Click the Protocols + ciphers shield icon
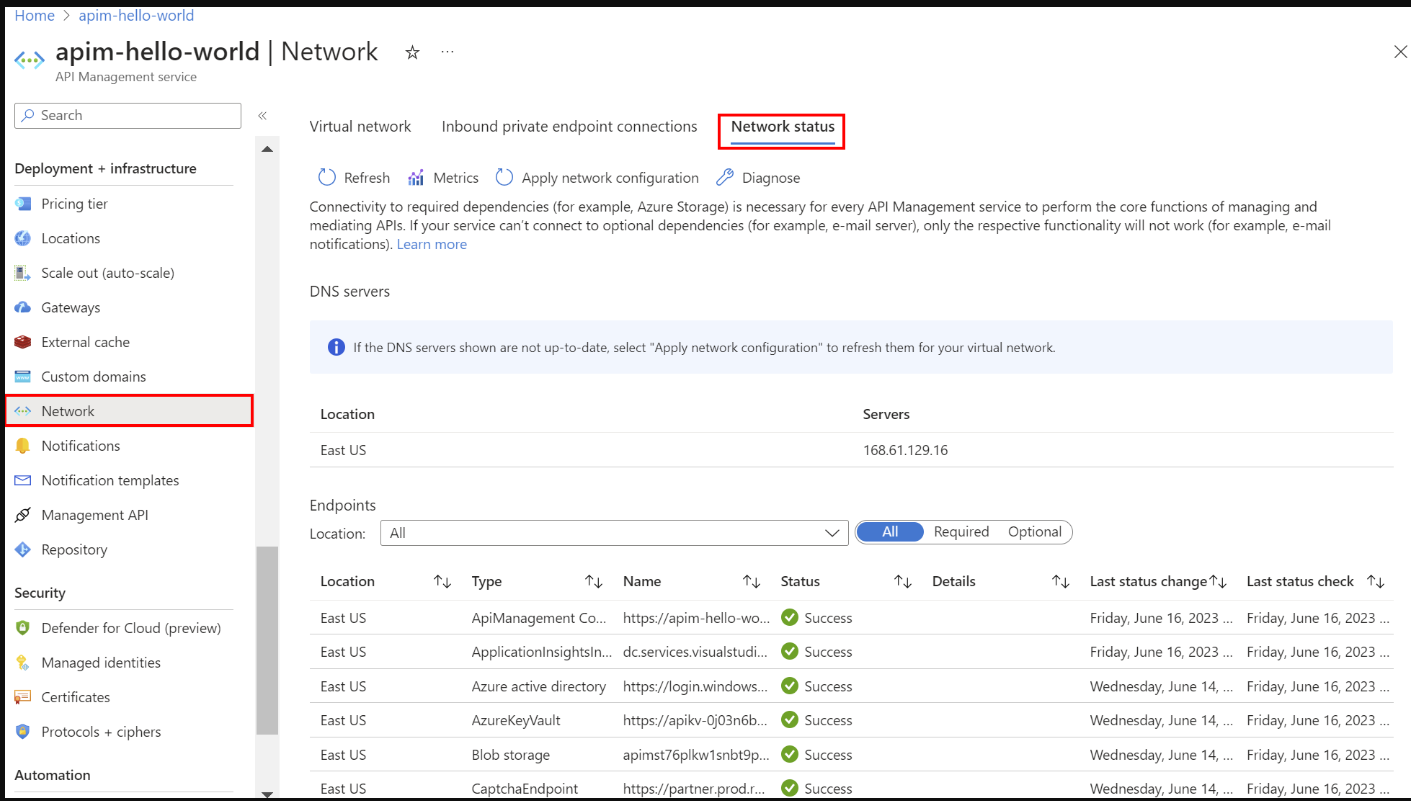 pyautogui.click(x=23, y=732)
